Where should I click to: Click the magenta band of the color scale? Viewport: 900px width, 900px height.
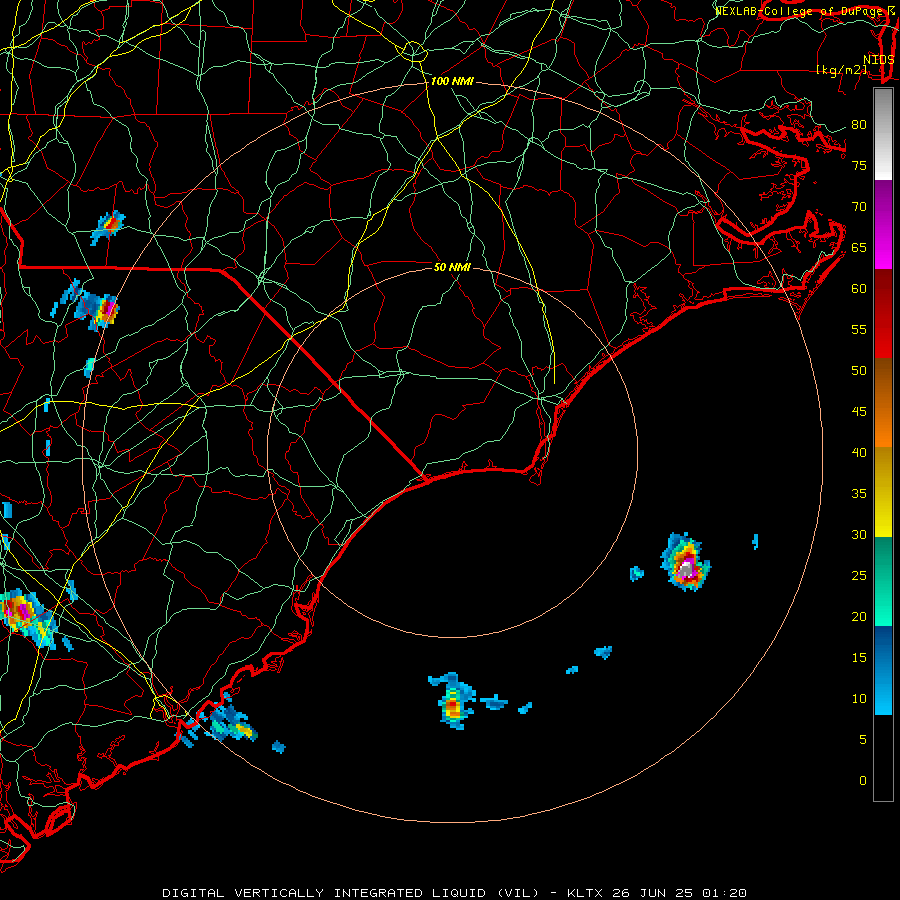pyautogui.click(x=883, y=224)
